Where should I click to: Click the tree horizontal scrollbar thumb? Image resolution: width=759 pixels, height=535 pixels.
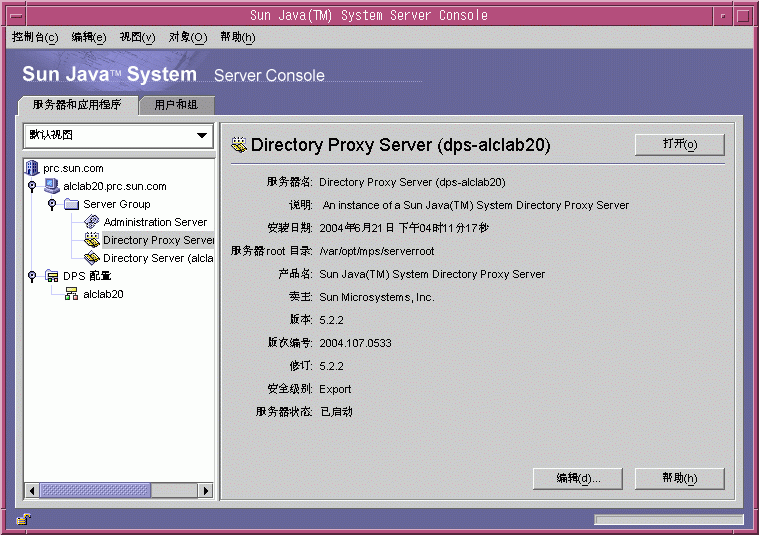point(95,490)
